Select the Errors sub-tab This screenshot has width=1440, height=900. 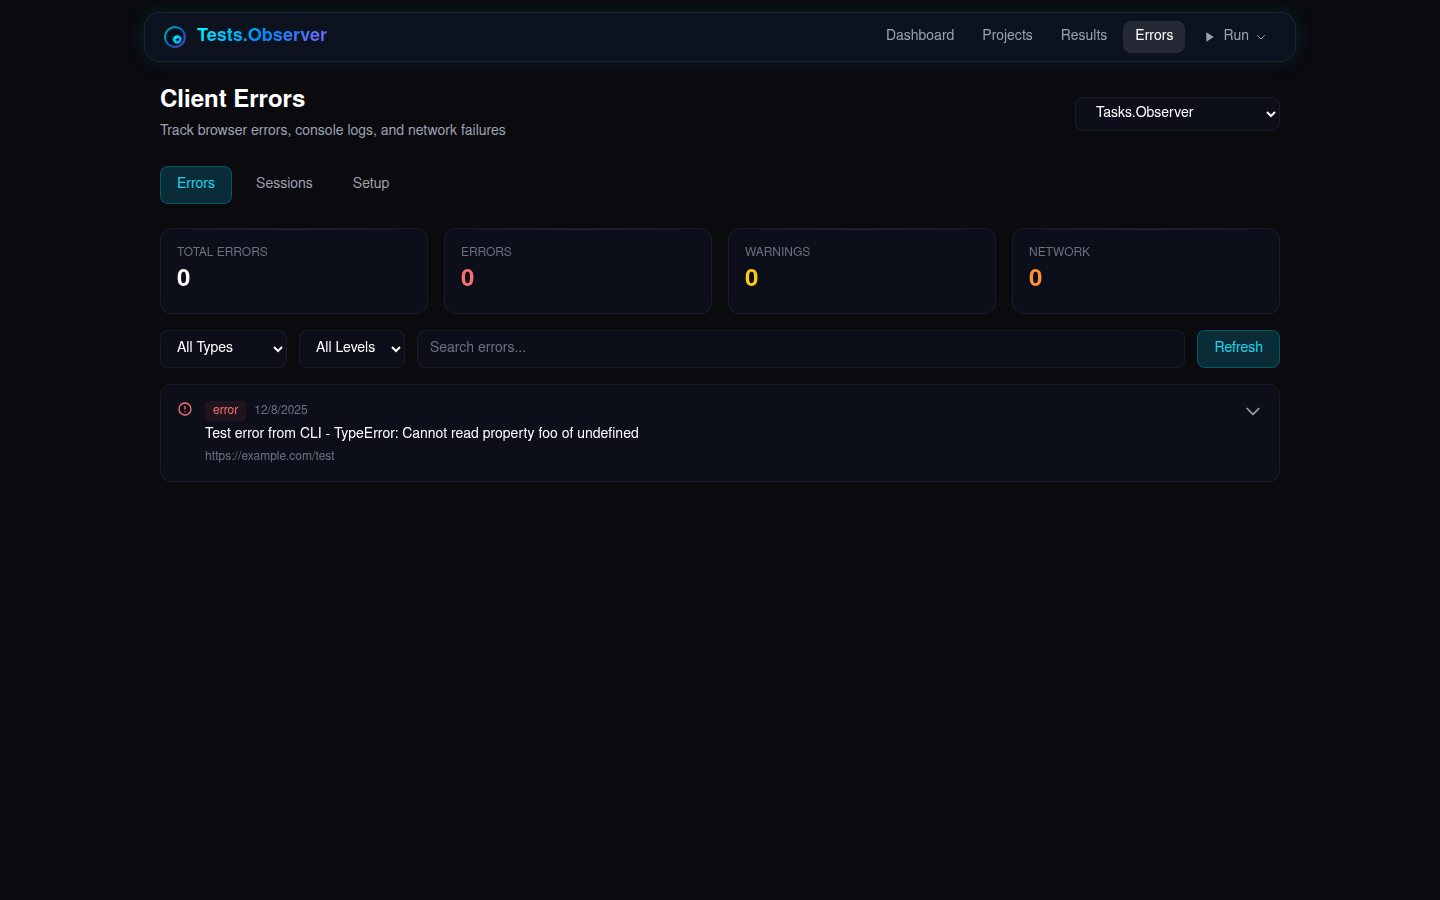[196, 184]
